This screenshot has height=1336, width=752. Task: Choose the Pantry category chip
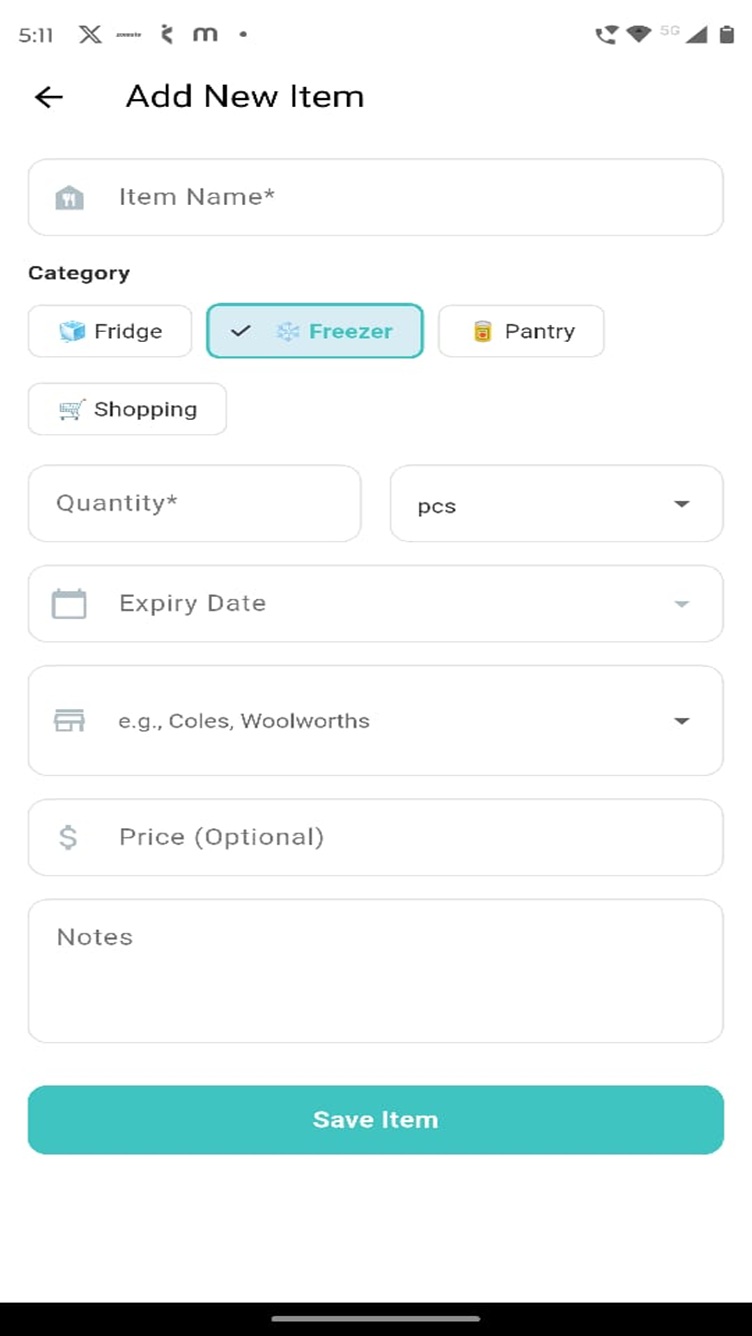pos(521,331)
